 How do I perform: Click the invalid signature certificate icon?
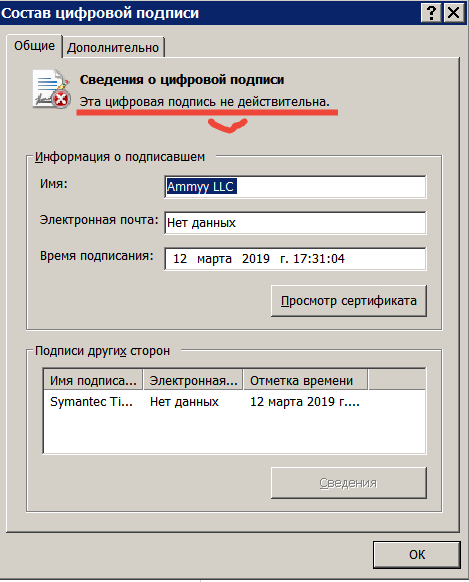coord(52,89)
